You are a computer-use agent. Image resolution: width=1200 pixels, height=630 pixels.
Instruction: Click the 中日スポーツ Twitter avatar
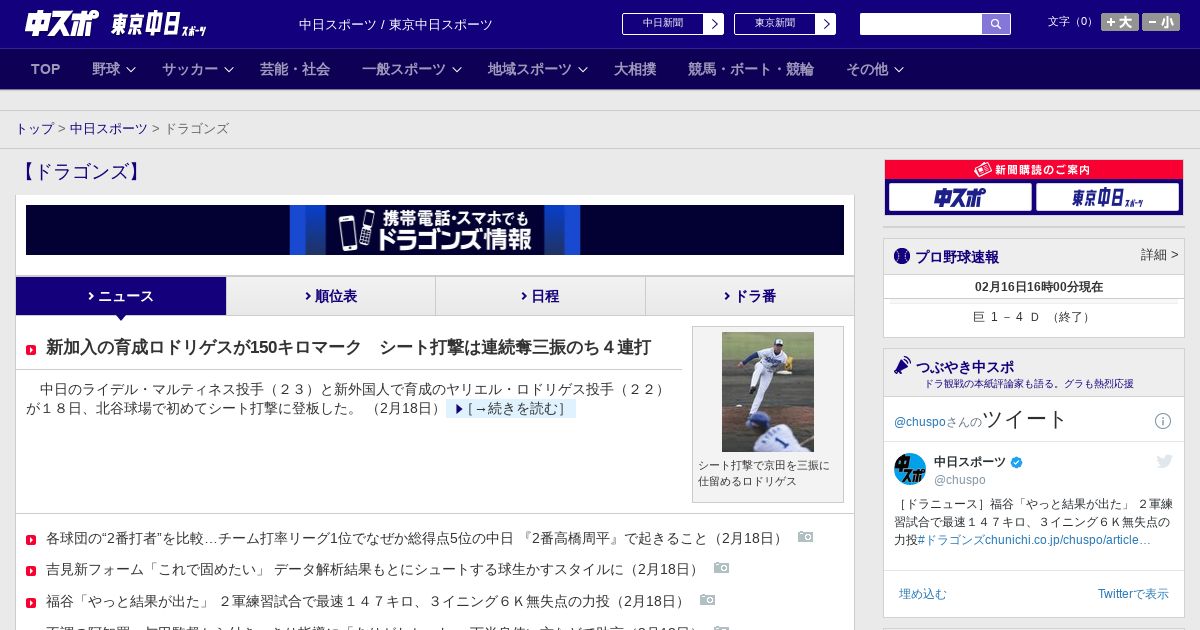910,469
